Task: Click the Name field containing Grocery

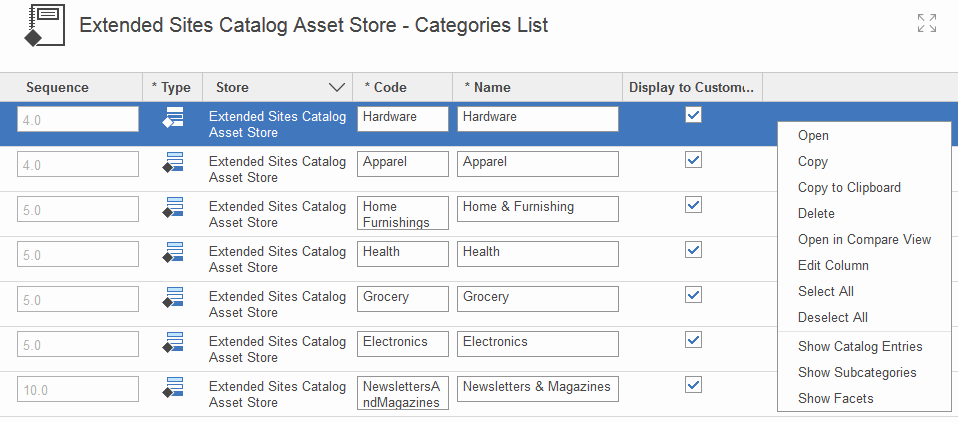Action: [x=538, y=298]
